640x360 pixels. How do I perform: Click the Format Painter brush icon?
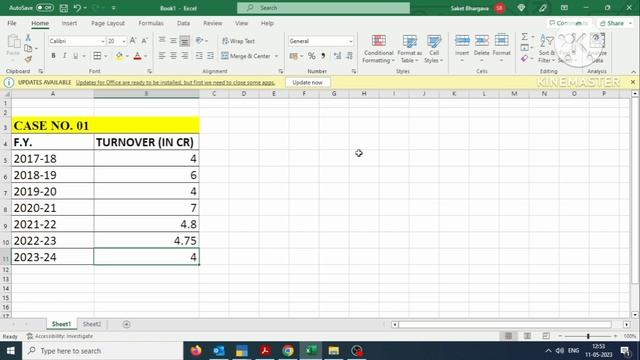tap(28, 59)
